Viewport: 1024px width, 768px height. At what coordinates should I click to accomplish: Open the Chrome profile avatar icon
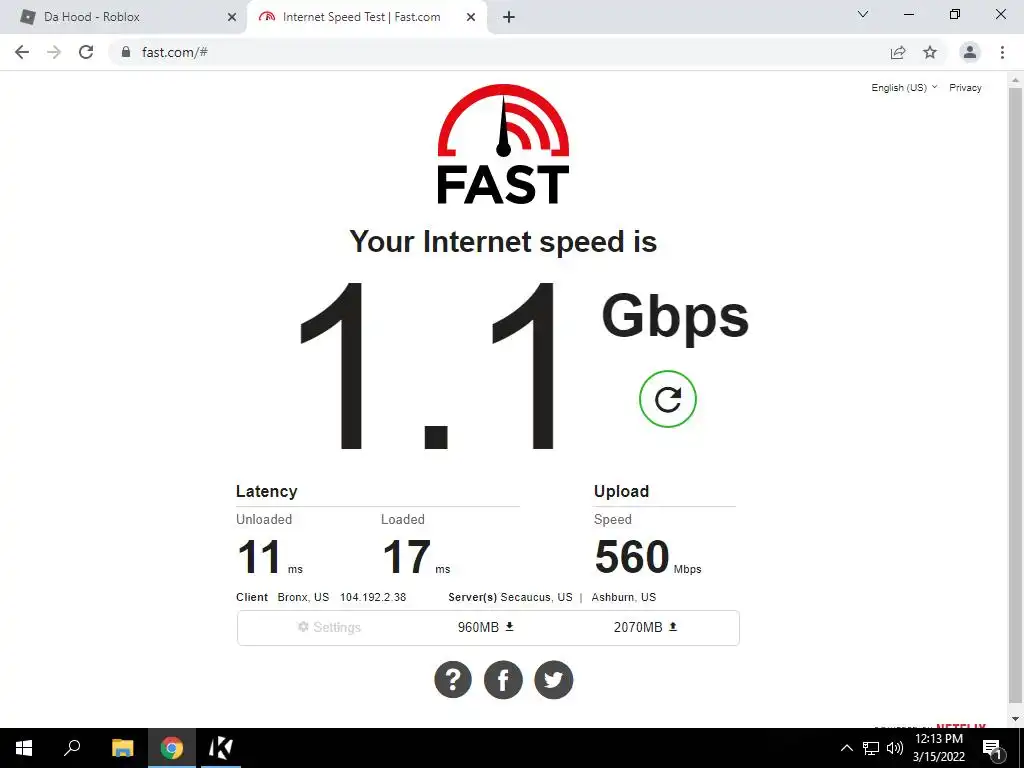coord(970,52)
